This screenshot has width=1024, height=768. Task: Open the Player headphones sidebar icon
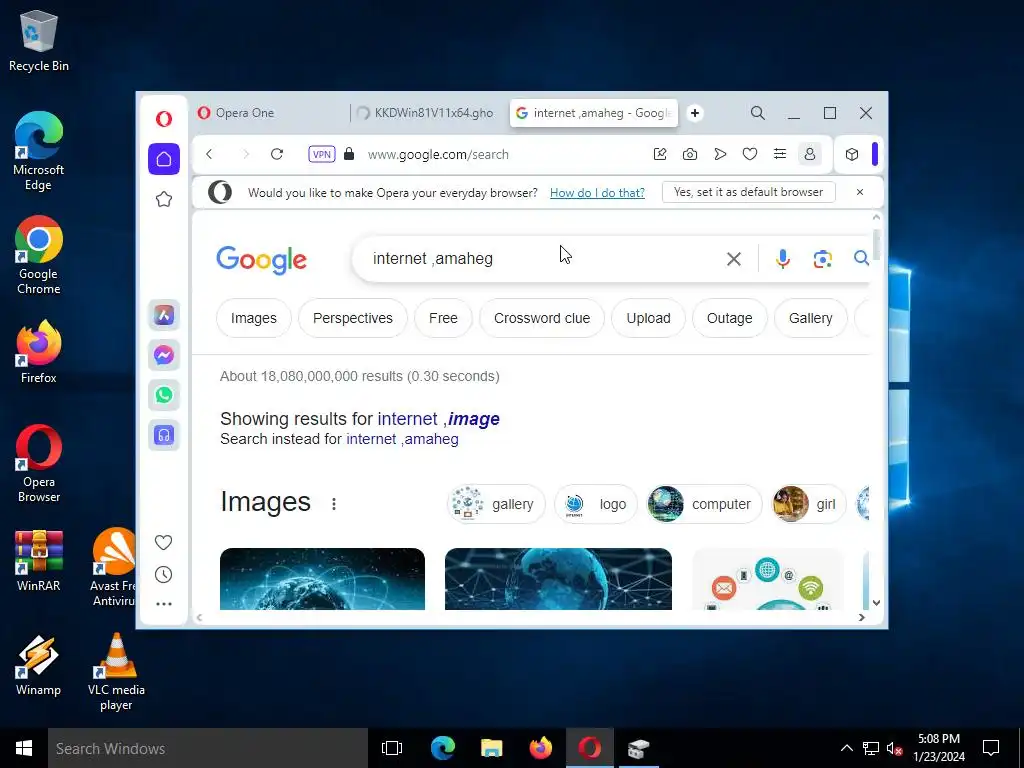[164, 435]
